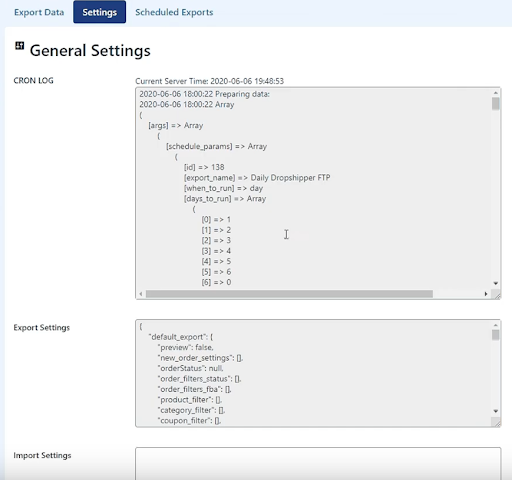Click down arrow of Export Settings scrollbar
This screenshot has height=480, width=512.
point(496,411)
